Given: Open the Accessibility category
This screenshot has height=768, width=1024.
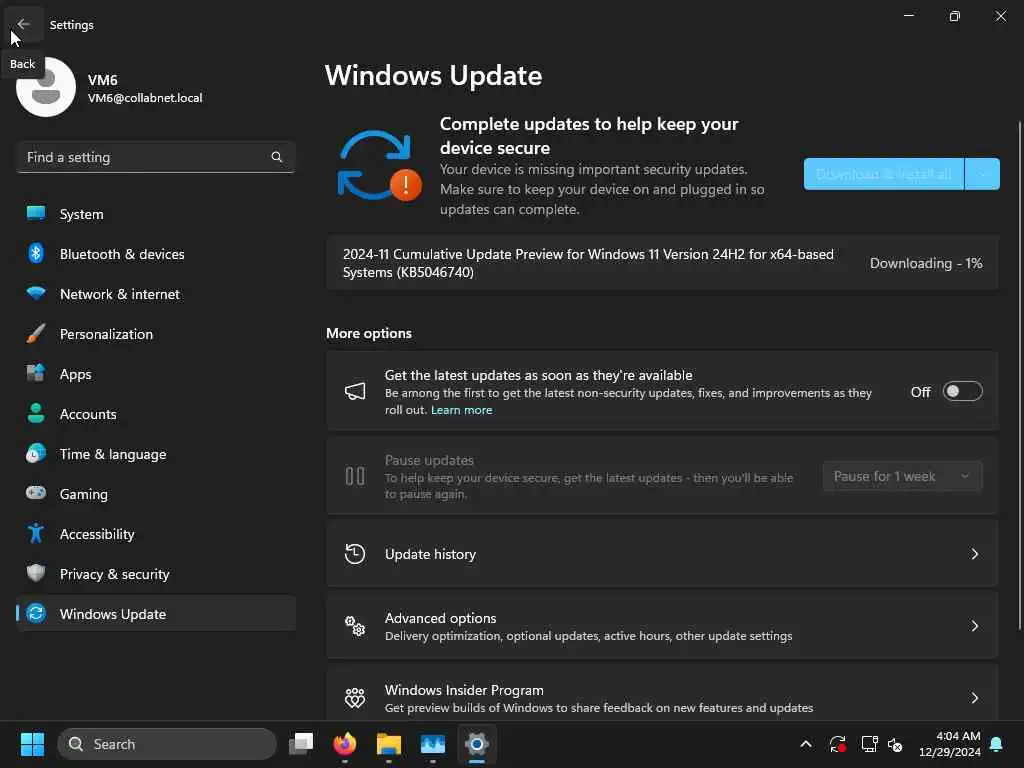Looking at the screenshot, I should [x=155, y=534].
